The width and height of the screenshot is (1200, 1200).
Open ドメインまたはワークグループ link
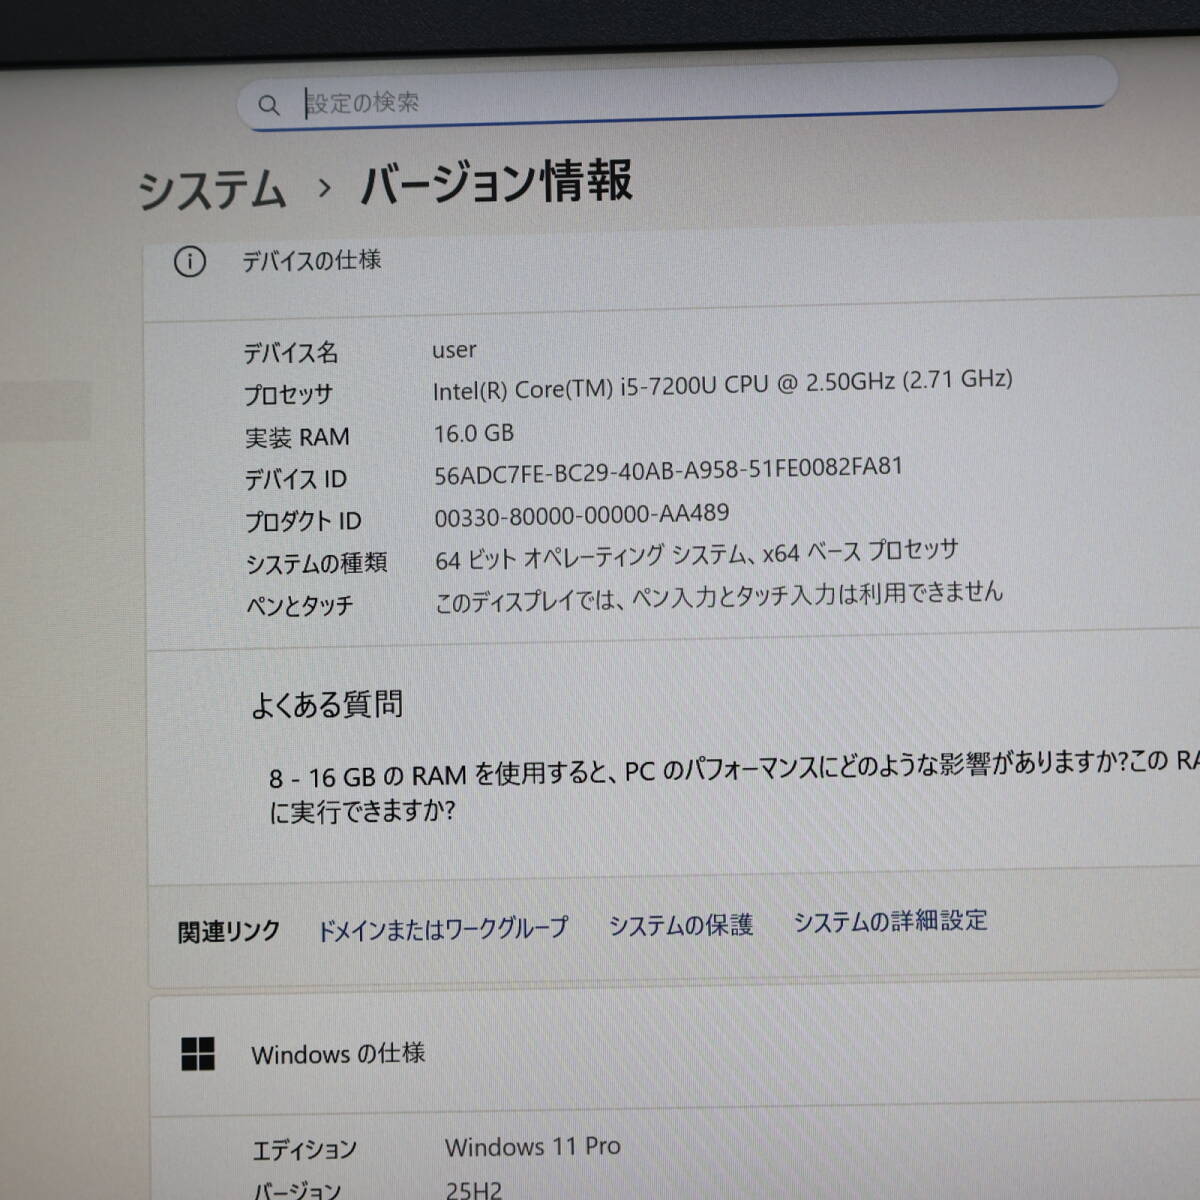(x=442, y=929)
